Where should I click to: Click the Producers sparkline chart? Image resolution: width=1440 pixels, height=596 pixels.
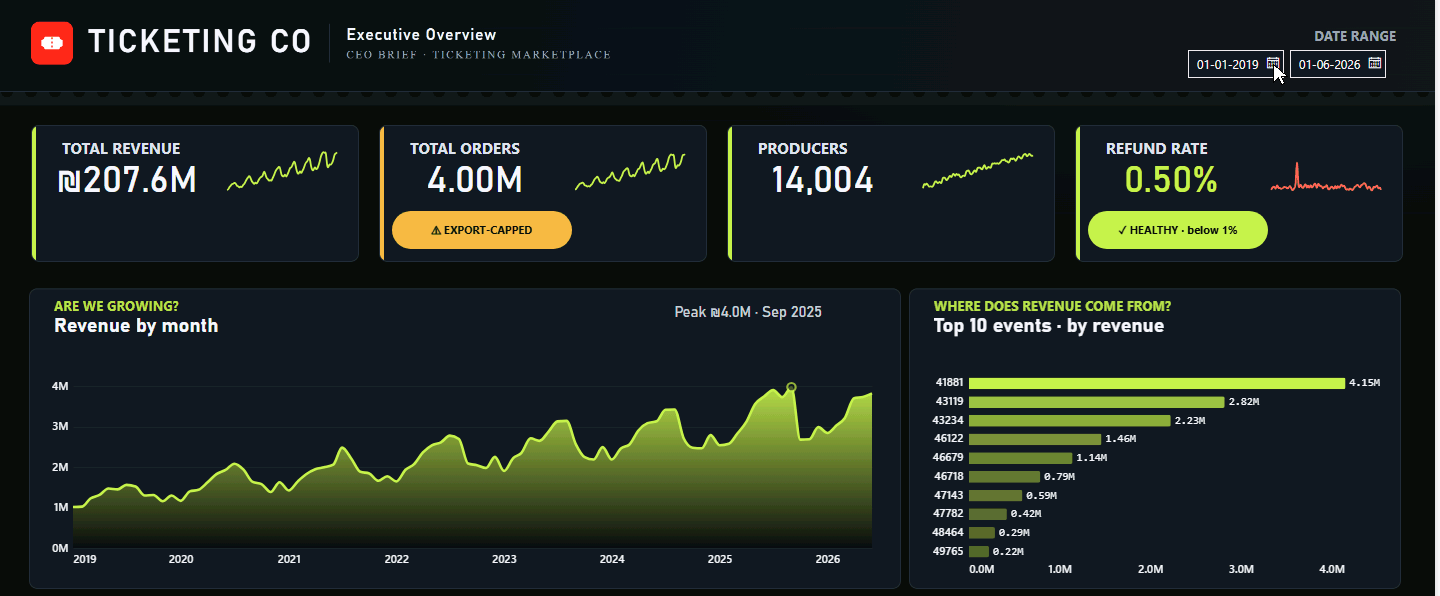977,170
